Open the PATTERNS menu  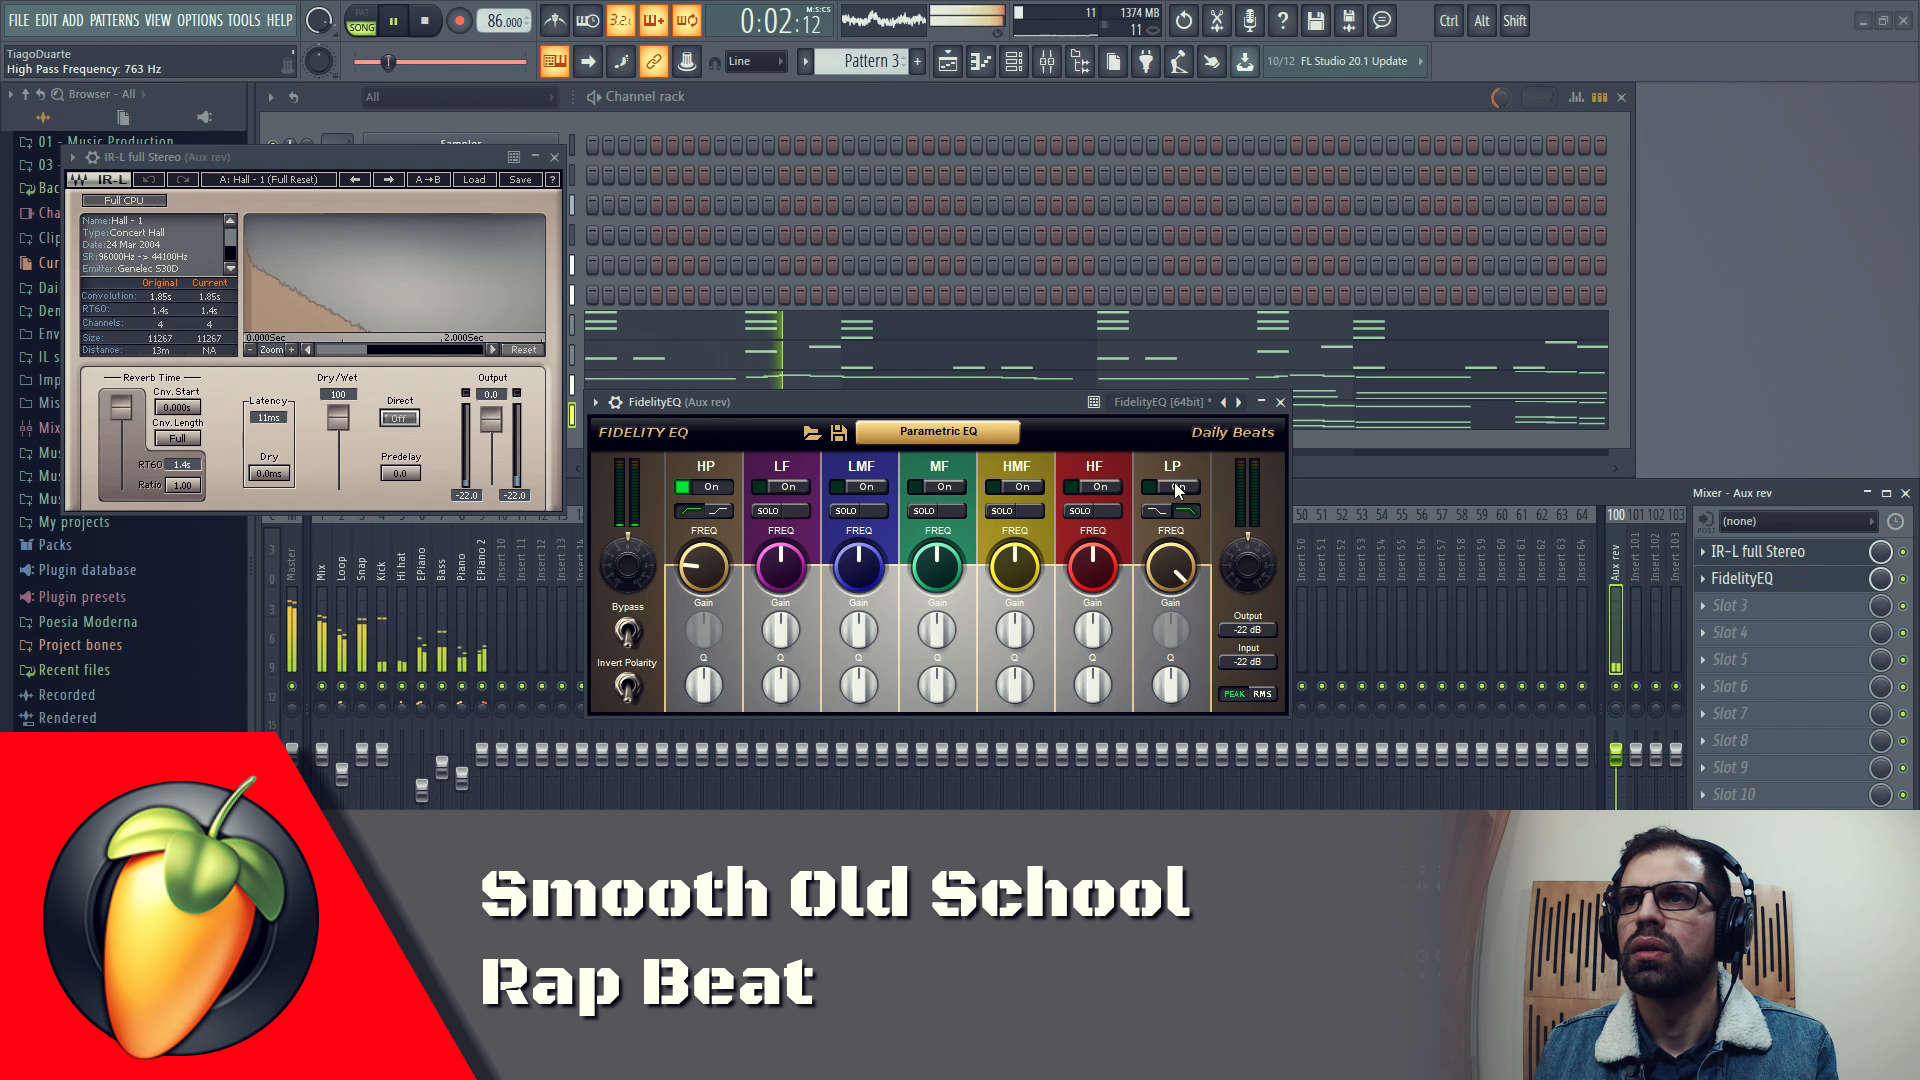pos(115,20)
